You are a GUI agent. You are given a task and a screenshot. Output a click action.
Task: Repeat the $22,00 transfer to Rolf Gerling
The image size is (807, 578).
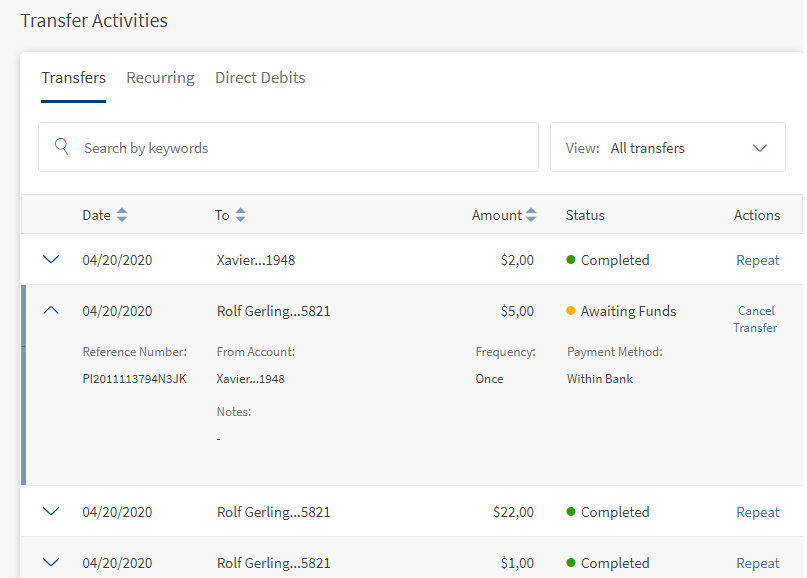(757, 512)
